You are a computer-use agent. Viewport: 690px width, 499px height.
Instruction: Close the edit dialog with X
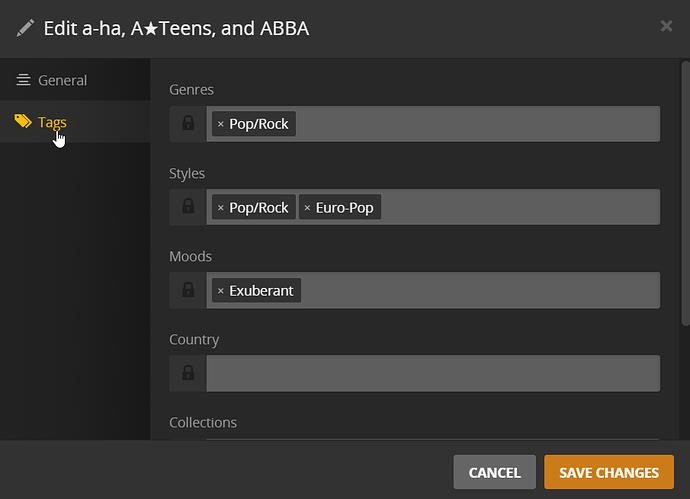point(666,26)
